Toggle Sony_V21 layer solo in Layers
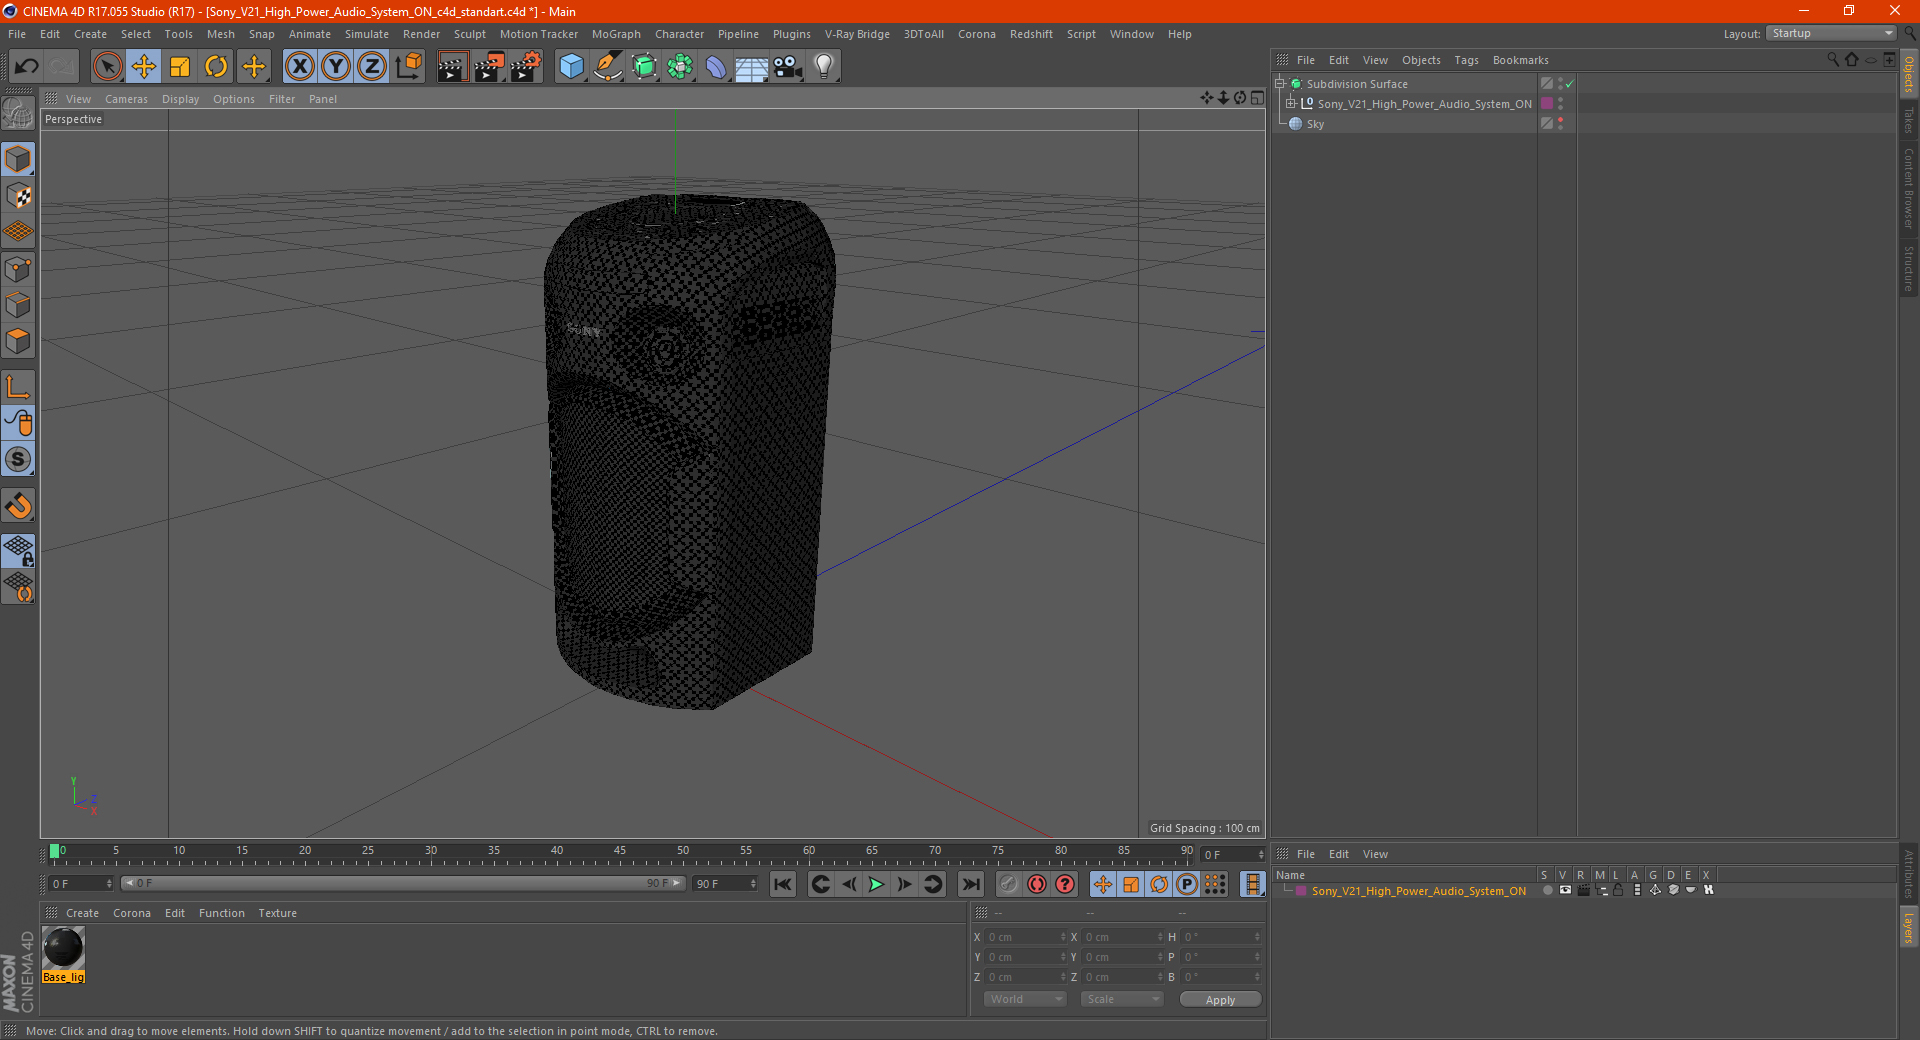1920x1040 pixels. coord(1548,890)
